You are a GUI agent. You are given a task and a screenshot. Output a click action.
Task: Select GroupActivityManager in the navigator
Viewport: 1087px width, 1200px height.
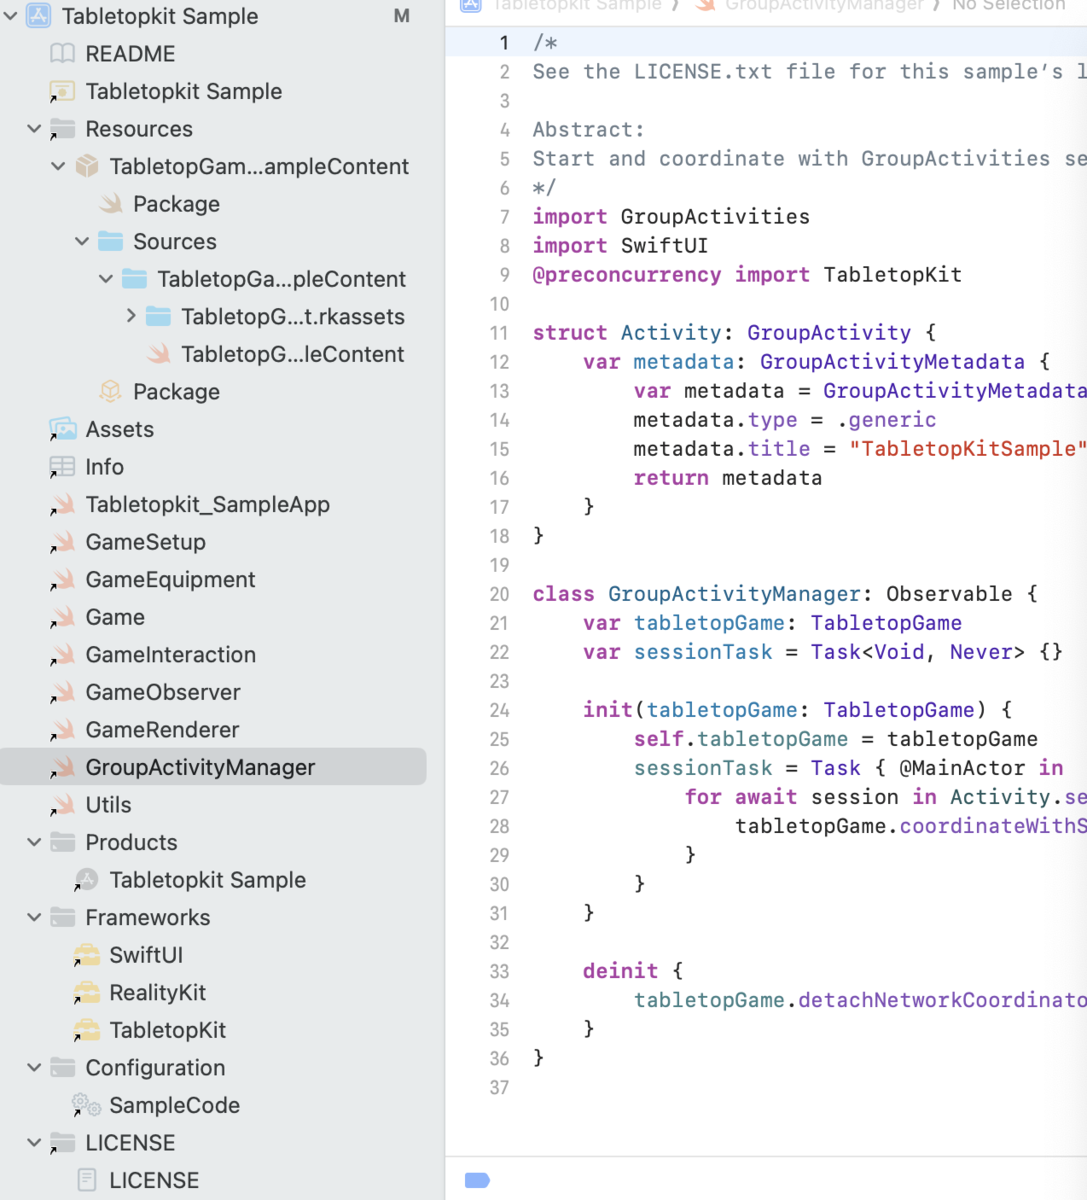click(x=213, y=767)
